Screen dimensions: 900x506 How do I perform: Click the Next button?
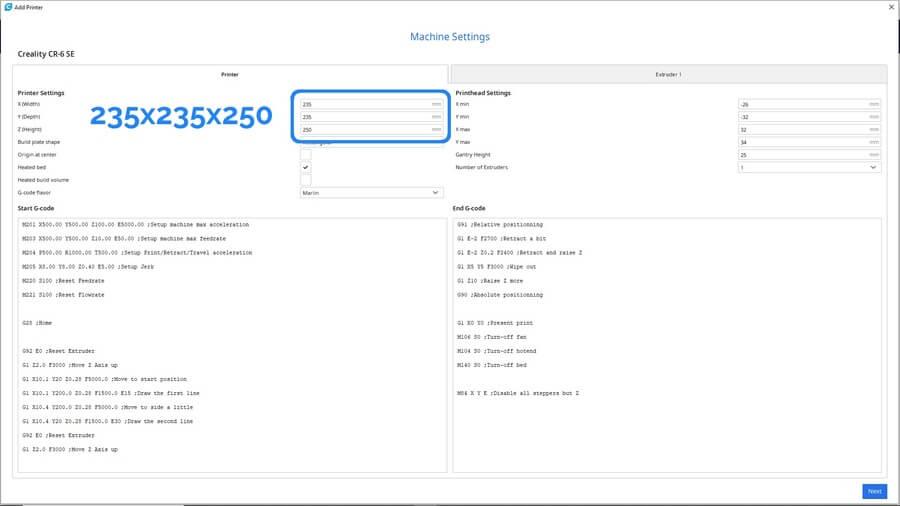874,491
